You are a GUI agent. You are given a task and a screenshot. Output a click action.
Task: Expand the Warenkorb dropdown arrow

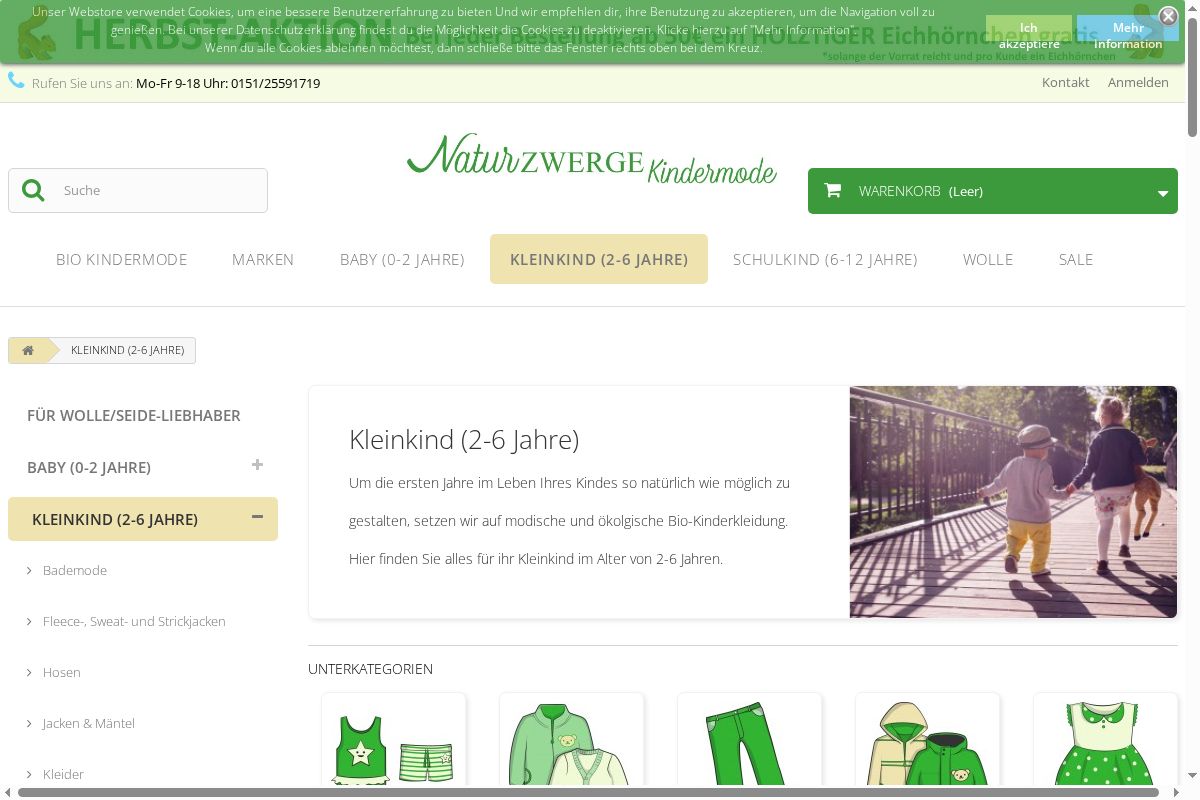coord(1162,193)
